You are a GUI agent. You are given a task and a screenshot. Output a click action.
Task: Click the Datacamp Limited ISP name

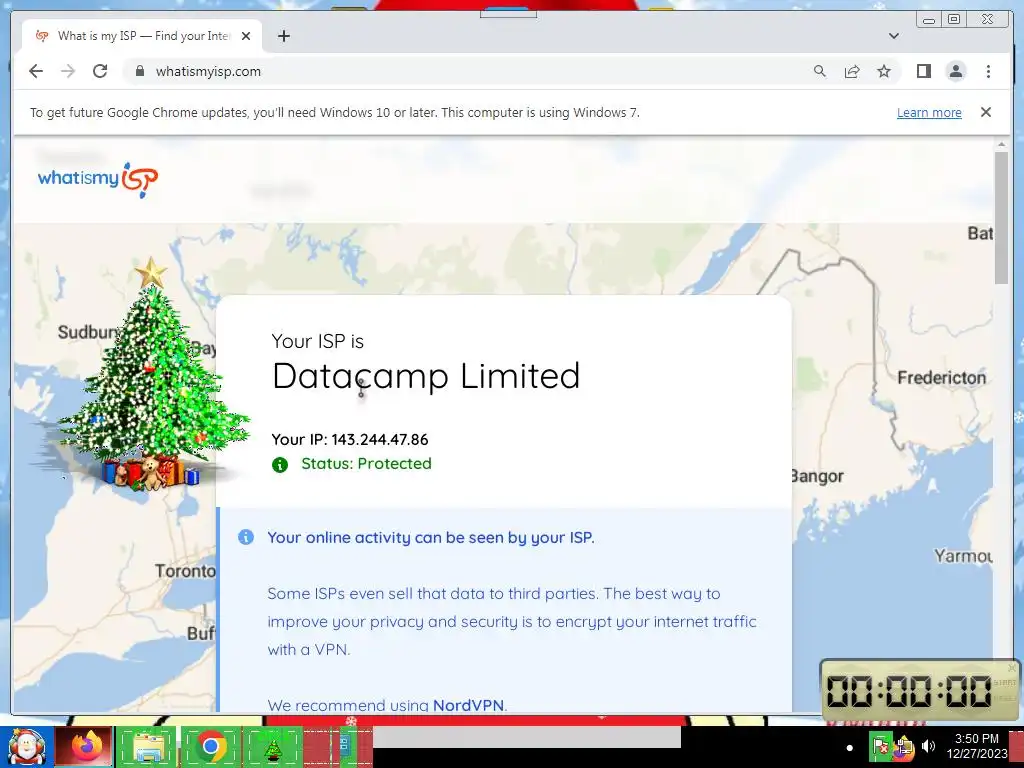(426, 376)
